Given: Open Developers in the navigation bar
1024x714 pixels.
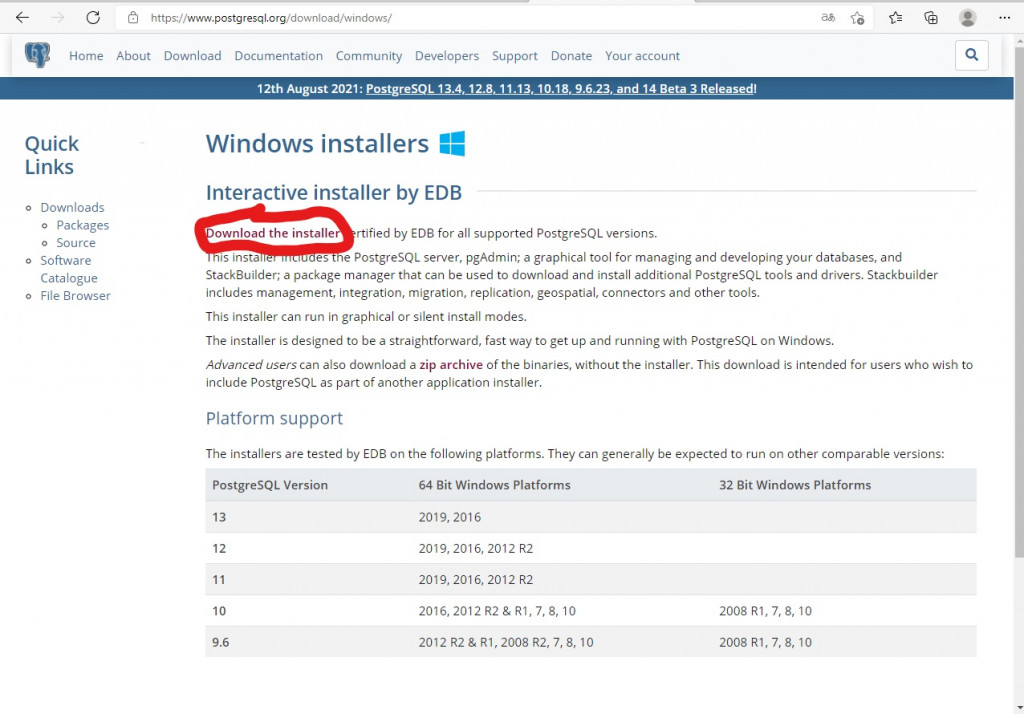Looking at the screenshot, I should pos(447,56).
